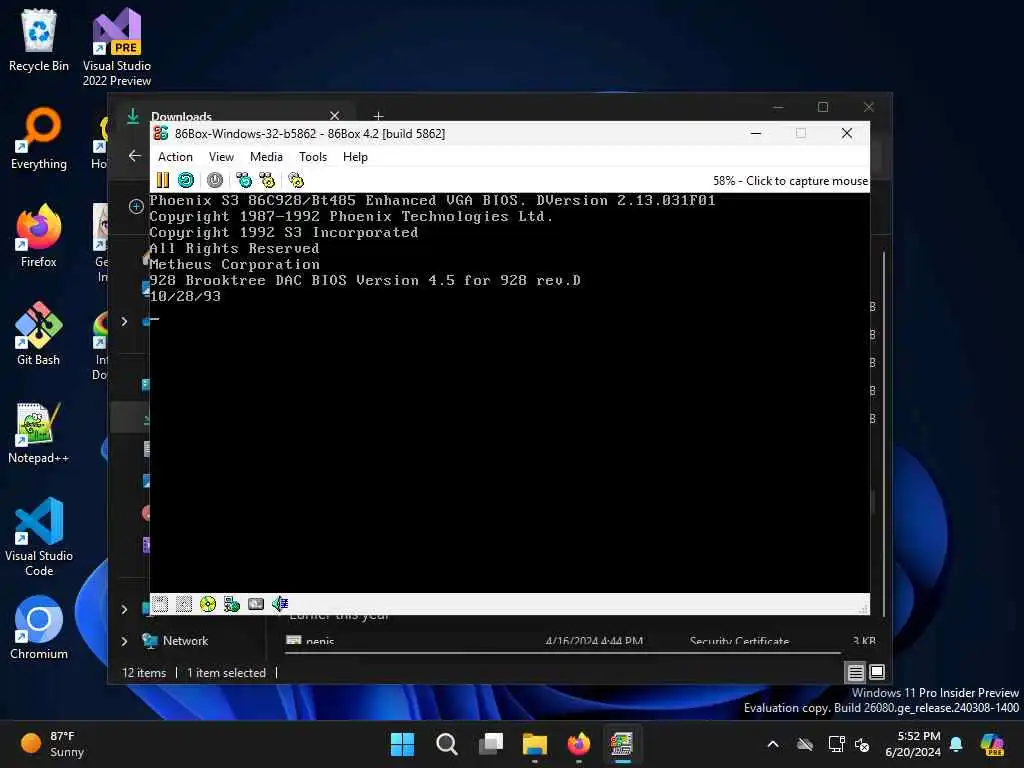
Task: Send Ctrl+Alt+Esc via the 86Box toolbar icon
Action: tap(267, 180)
